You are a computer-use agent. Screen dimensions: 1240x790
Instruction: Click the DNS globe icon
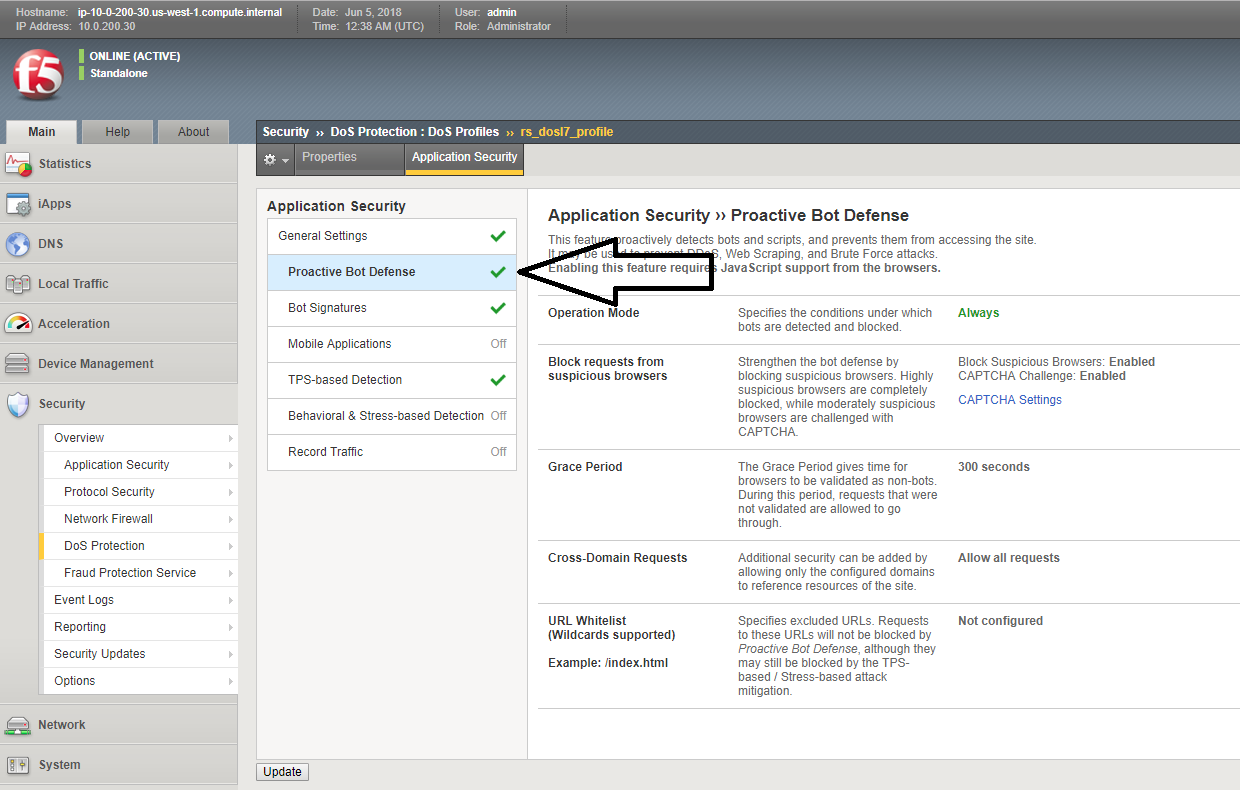pyautogui.click(x=19, y=244)
